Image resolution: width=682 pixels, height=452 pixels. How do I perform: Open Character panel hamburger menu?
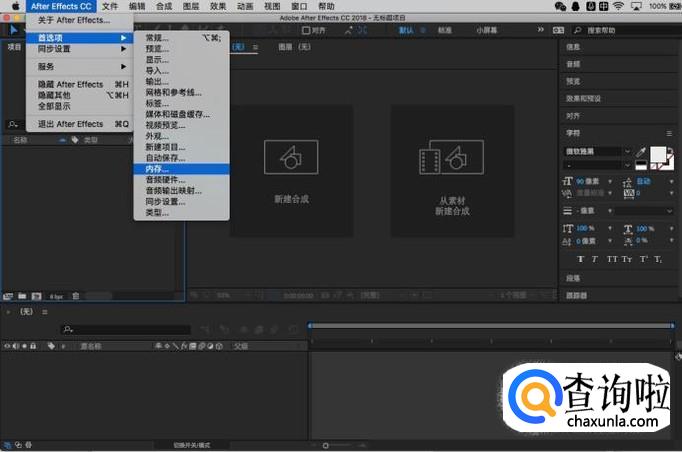(669, 133)
